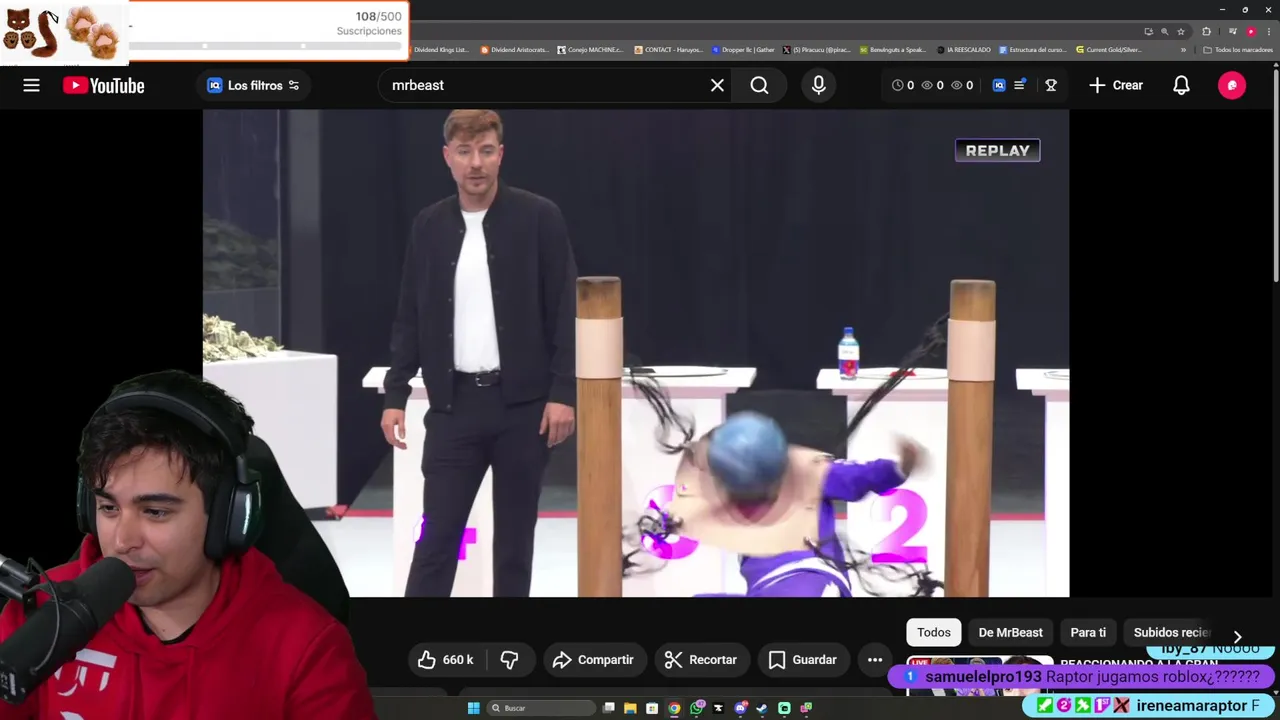This screenshot has width=1280, height=720.
Task: Open File Explorer from the taskbar
Action: pos(630,708)
